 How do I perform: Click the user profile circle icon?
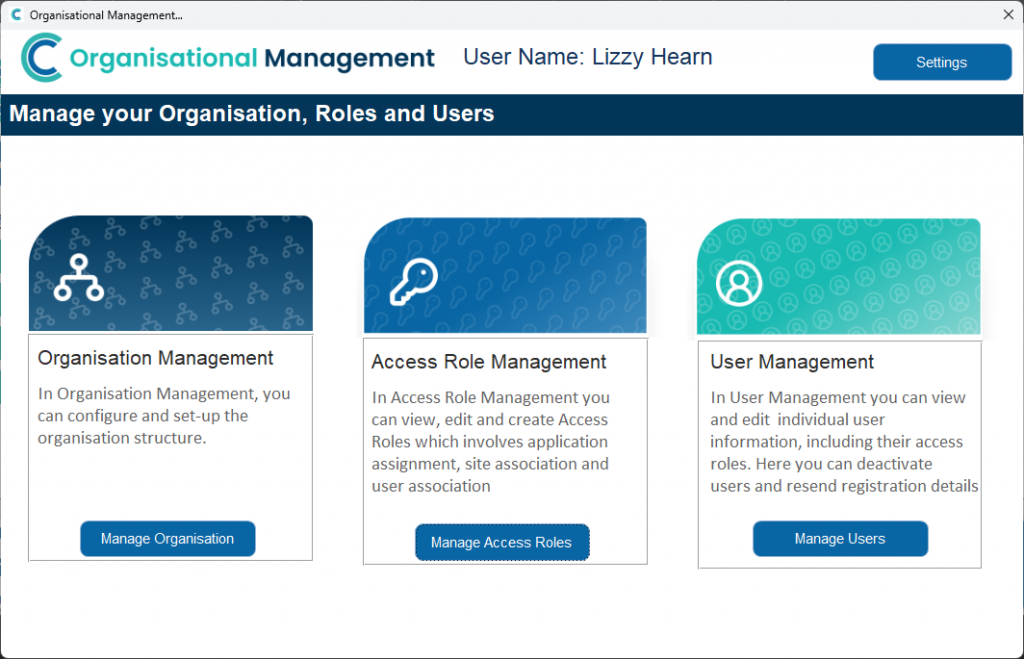[x=739, y=283]
